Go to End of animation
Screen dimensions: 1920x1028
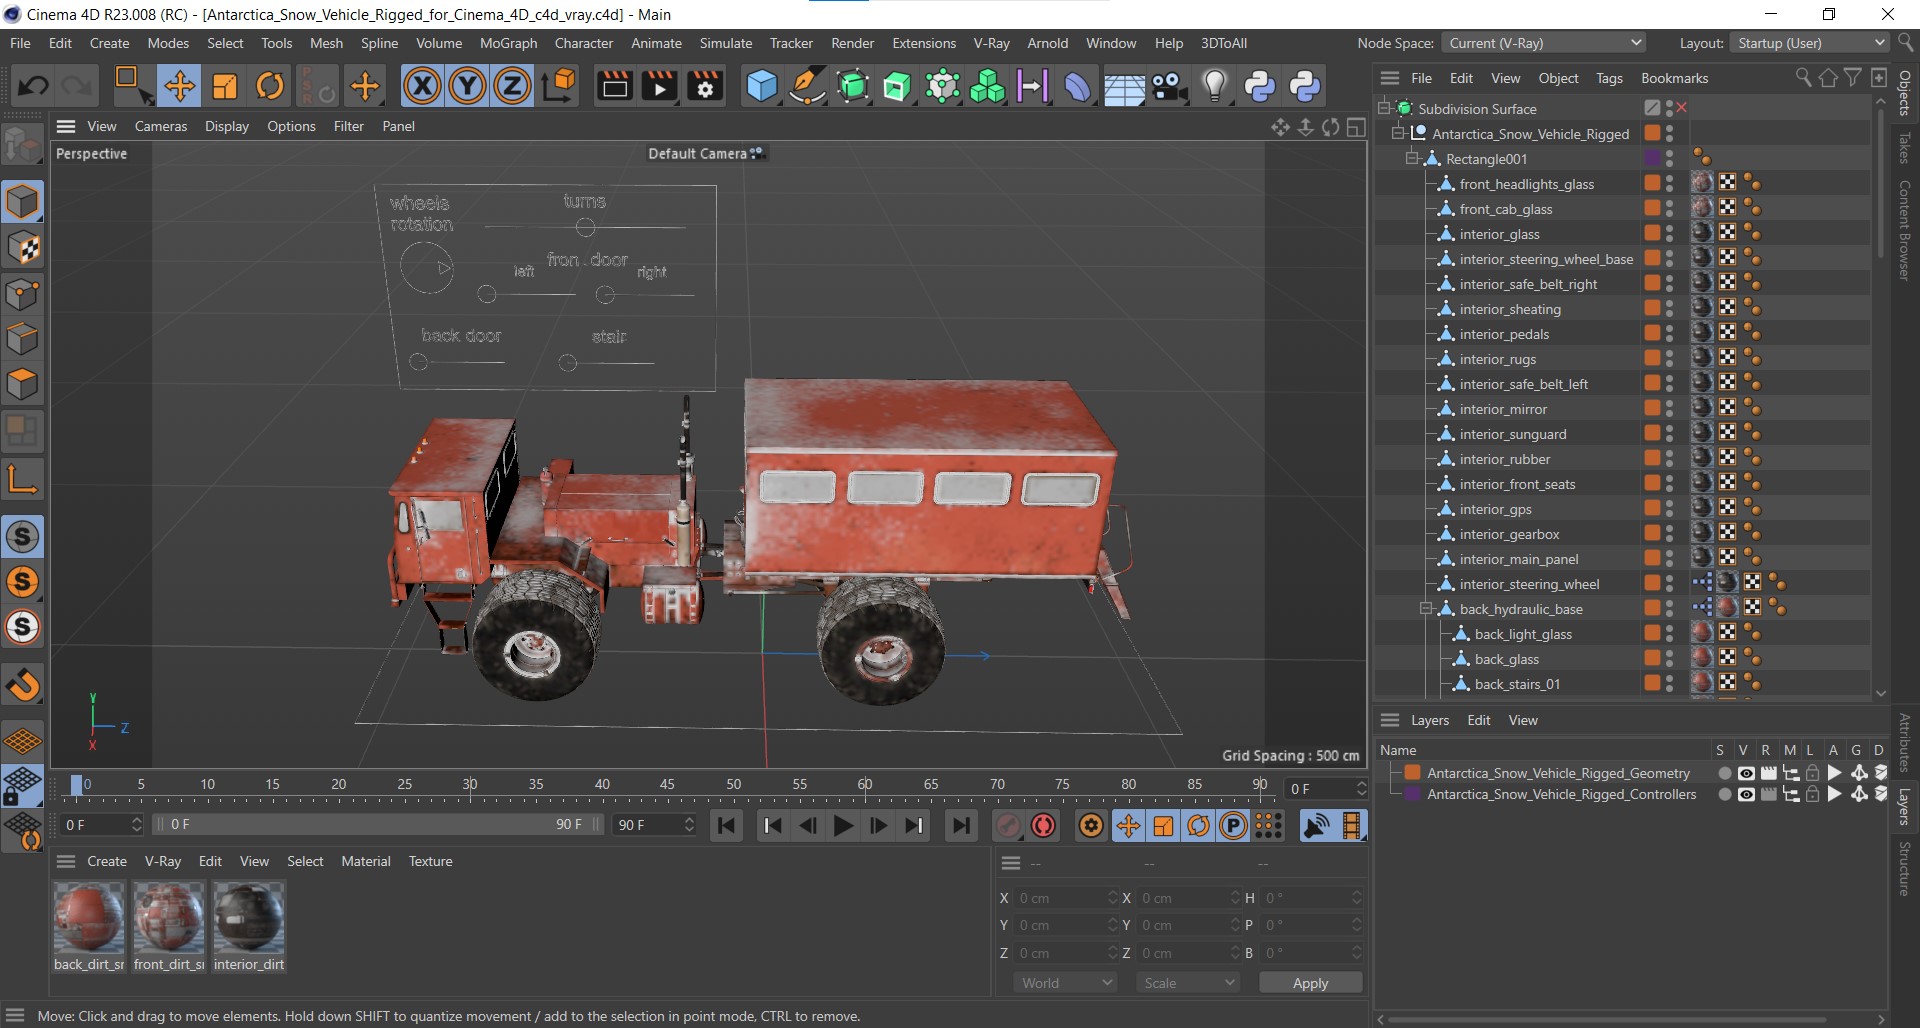pyautogui.click(x=960, y=825)
